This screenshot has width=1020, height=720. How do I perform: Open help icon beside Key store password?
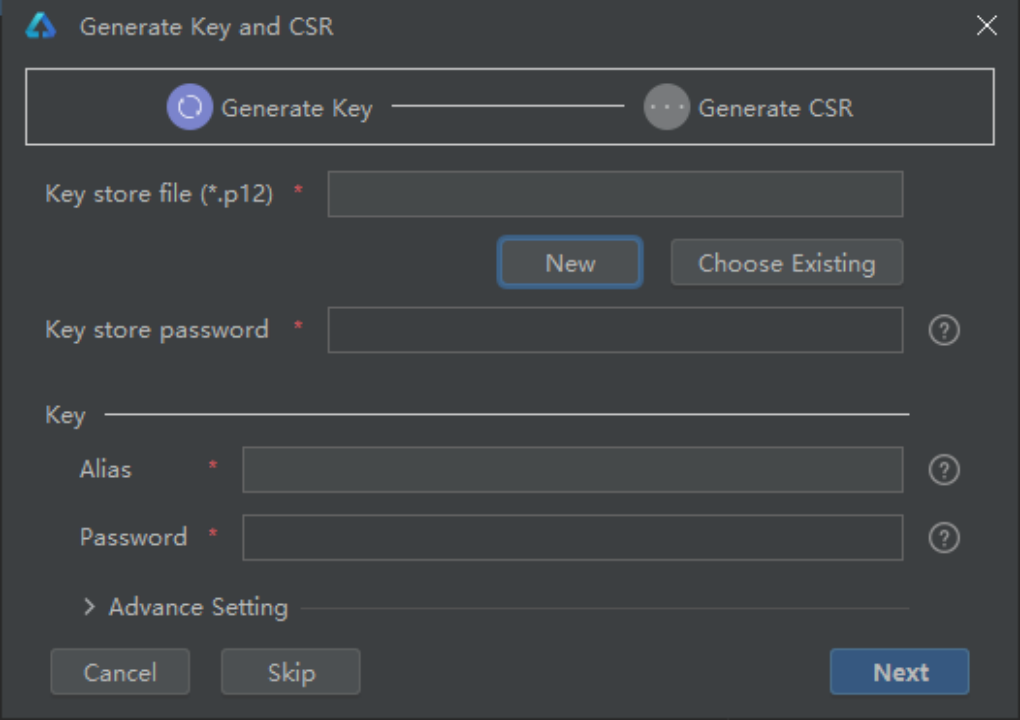point(944,330)
